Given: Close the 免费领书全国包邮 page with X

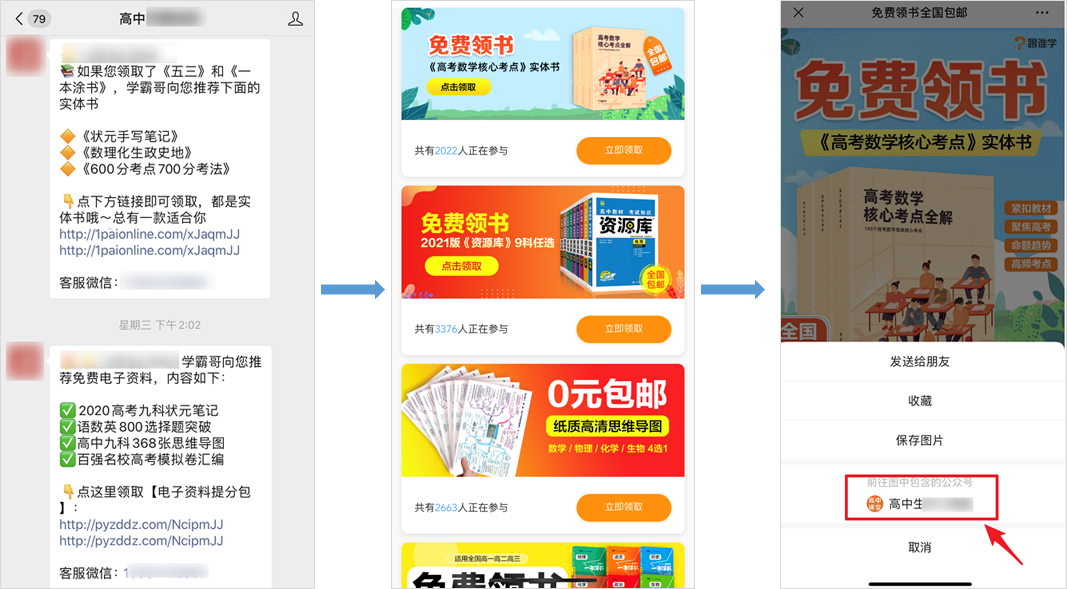Looking at the screenshot, I should click(799, 12).
